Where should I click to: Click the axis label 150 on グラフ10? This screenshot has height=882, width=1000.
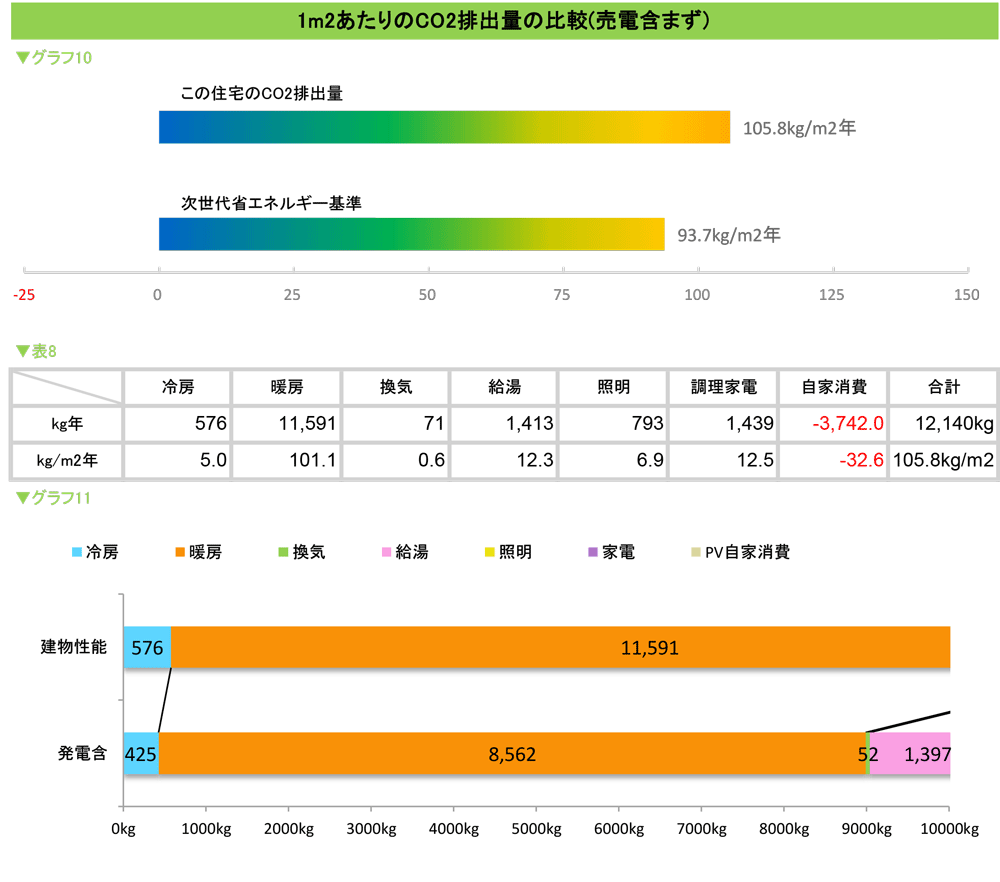[x=967, y=295]
